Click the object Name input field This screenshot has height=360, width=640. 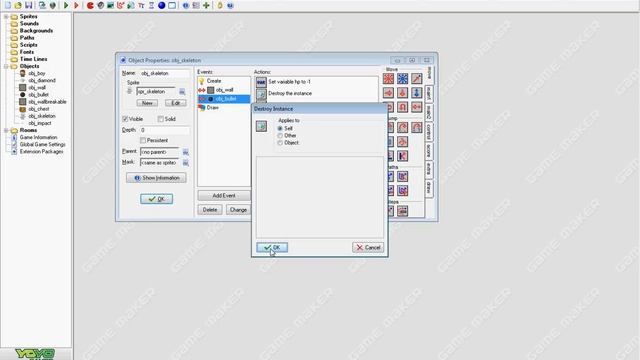coord(164,73)
